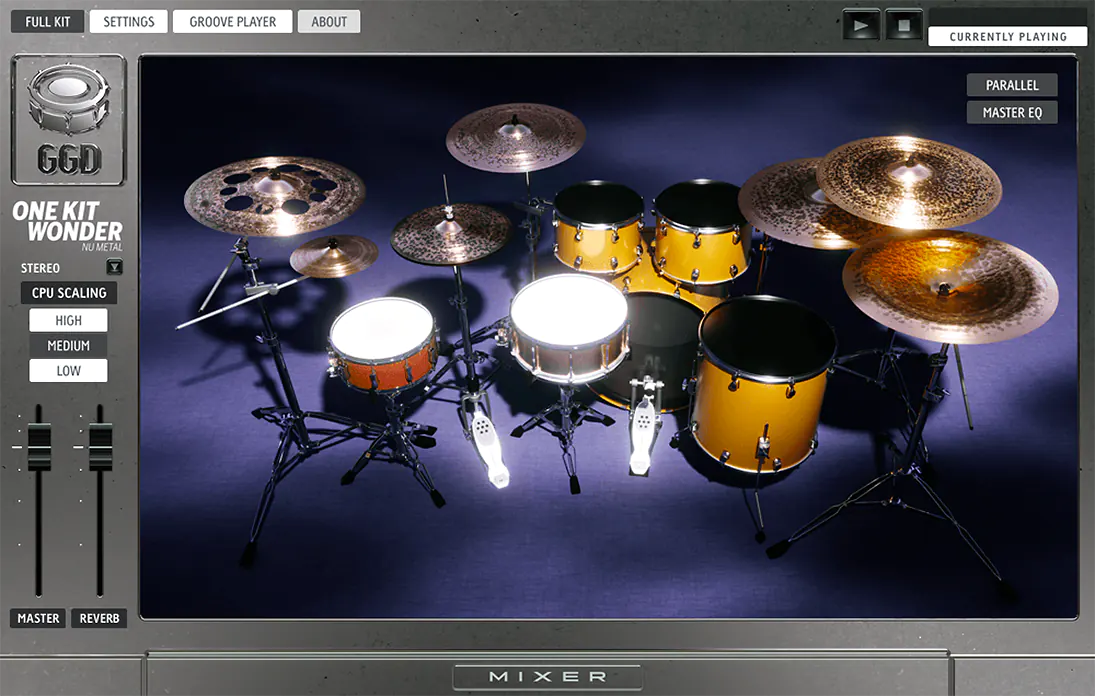Set CPU Scaling to MEDIUM

[68, 345]
